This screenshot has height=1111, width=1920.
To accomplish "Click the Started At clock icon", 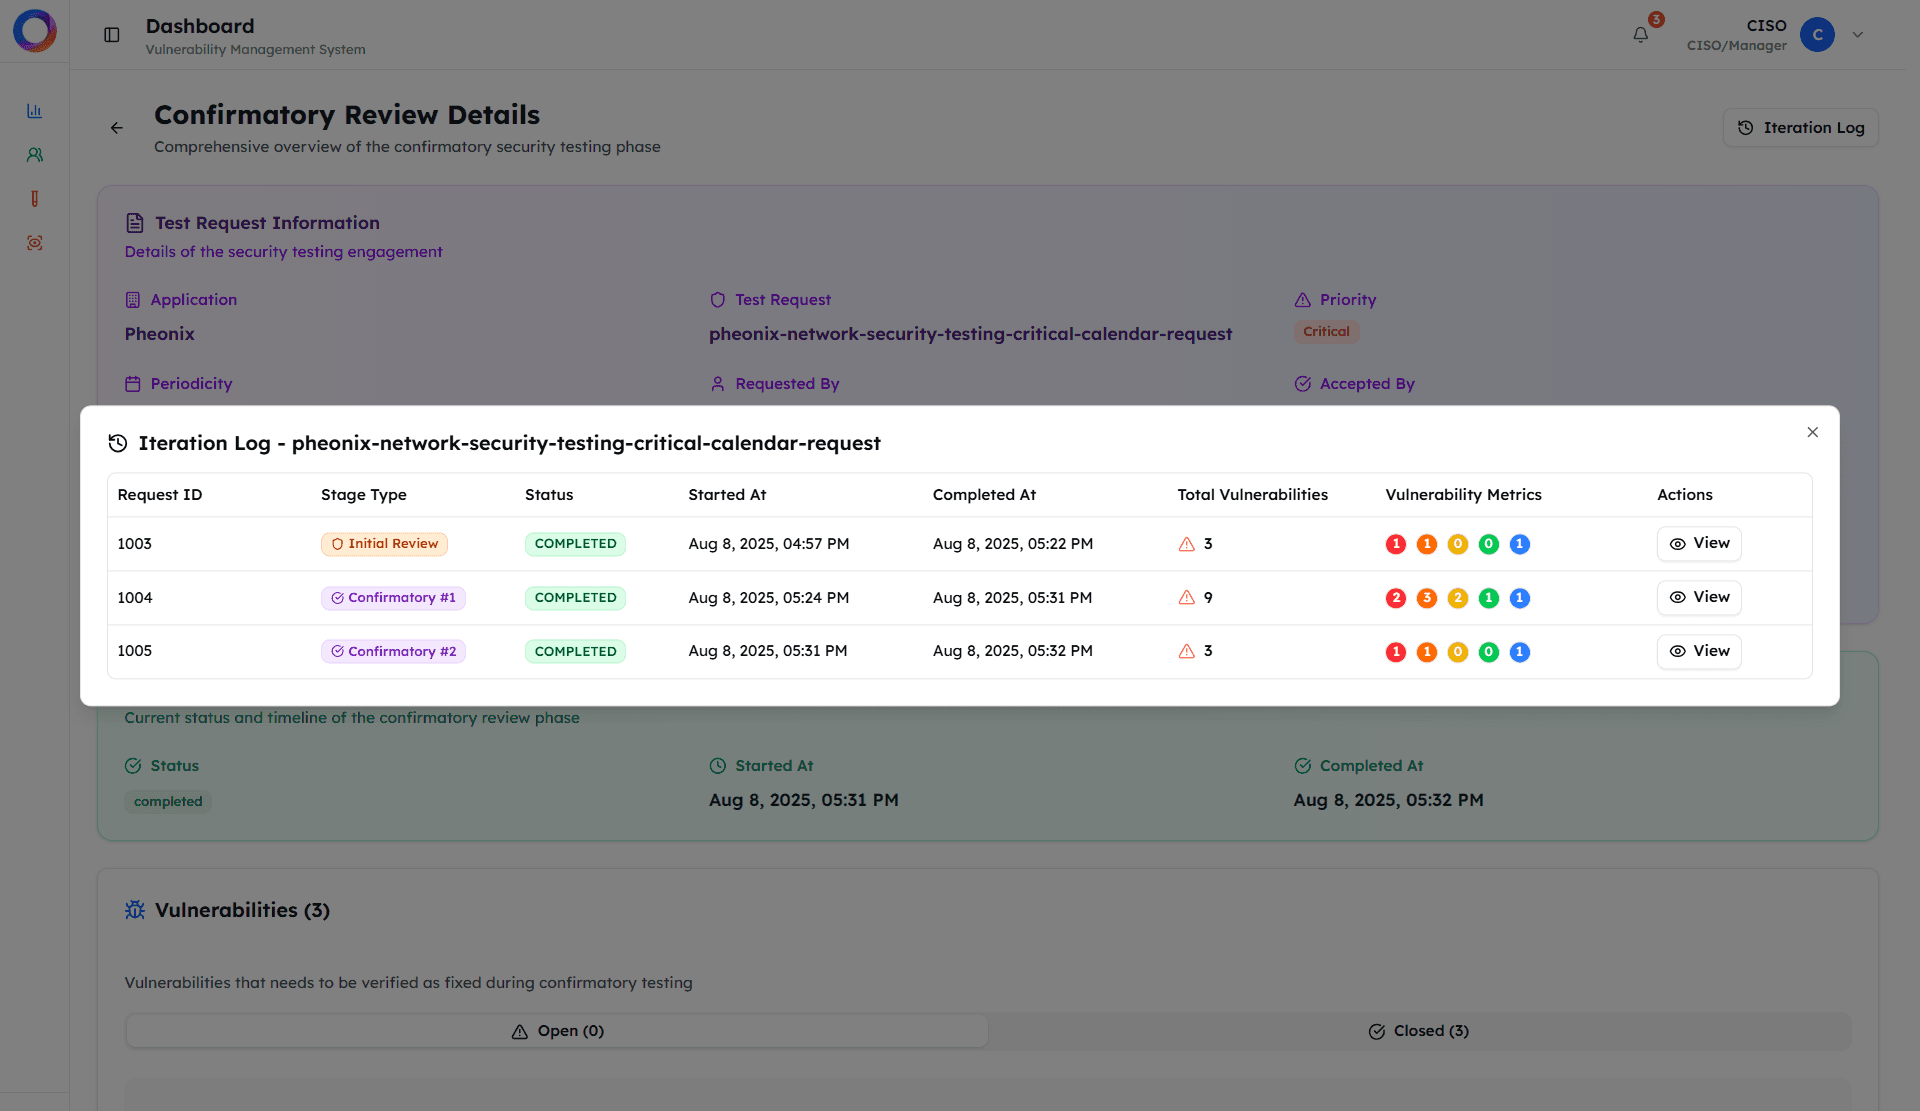I will (x=717, y=766).
